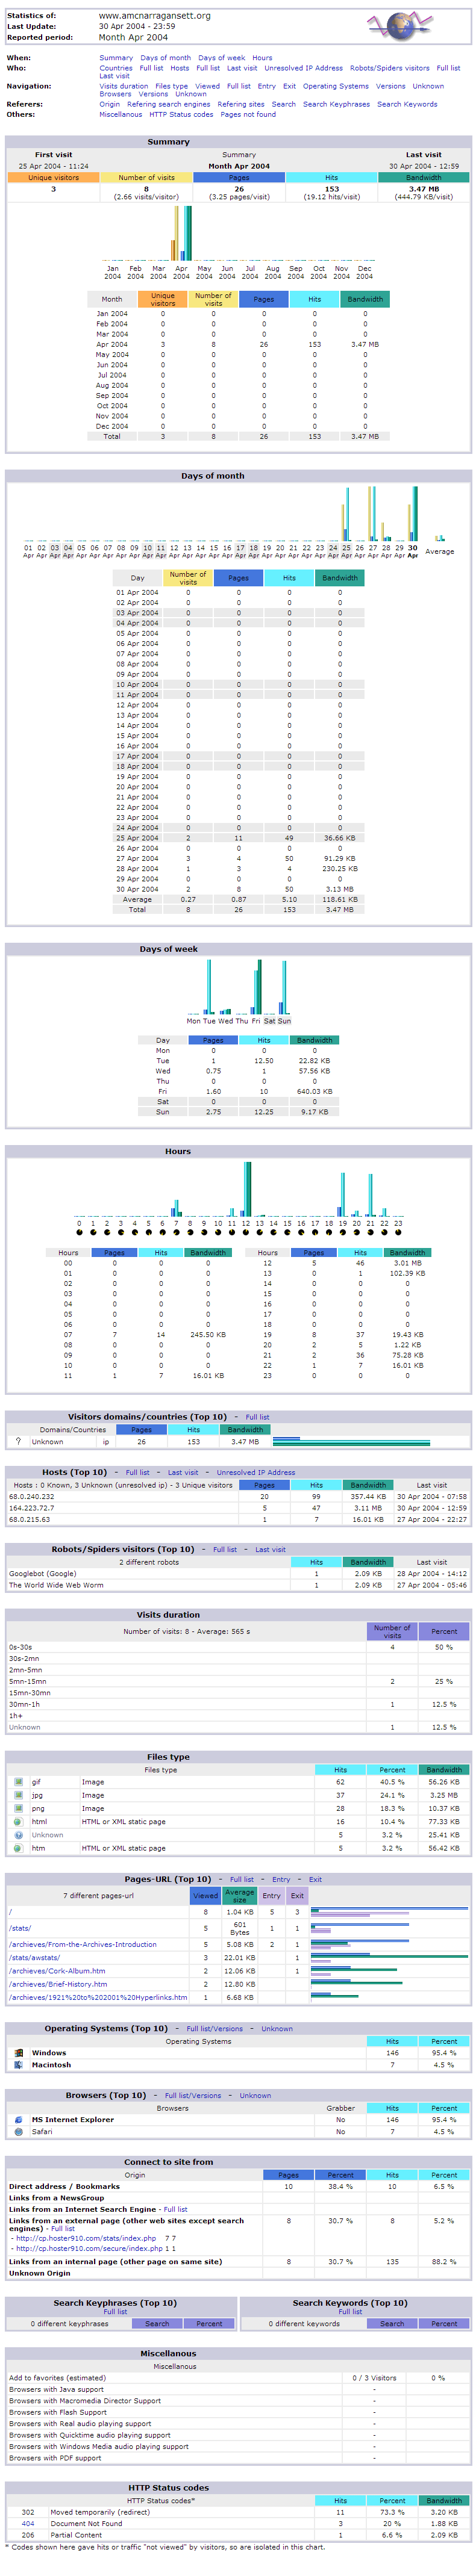This screenshot has width=476, height=2576.
Task: Click the png file type icon
Action: [x=18, y=1808]
